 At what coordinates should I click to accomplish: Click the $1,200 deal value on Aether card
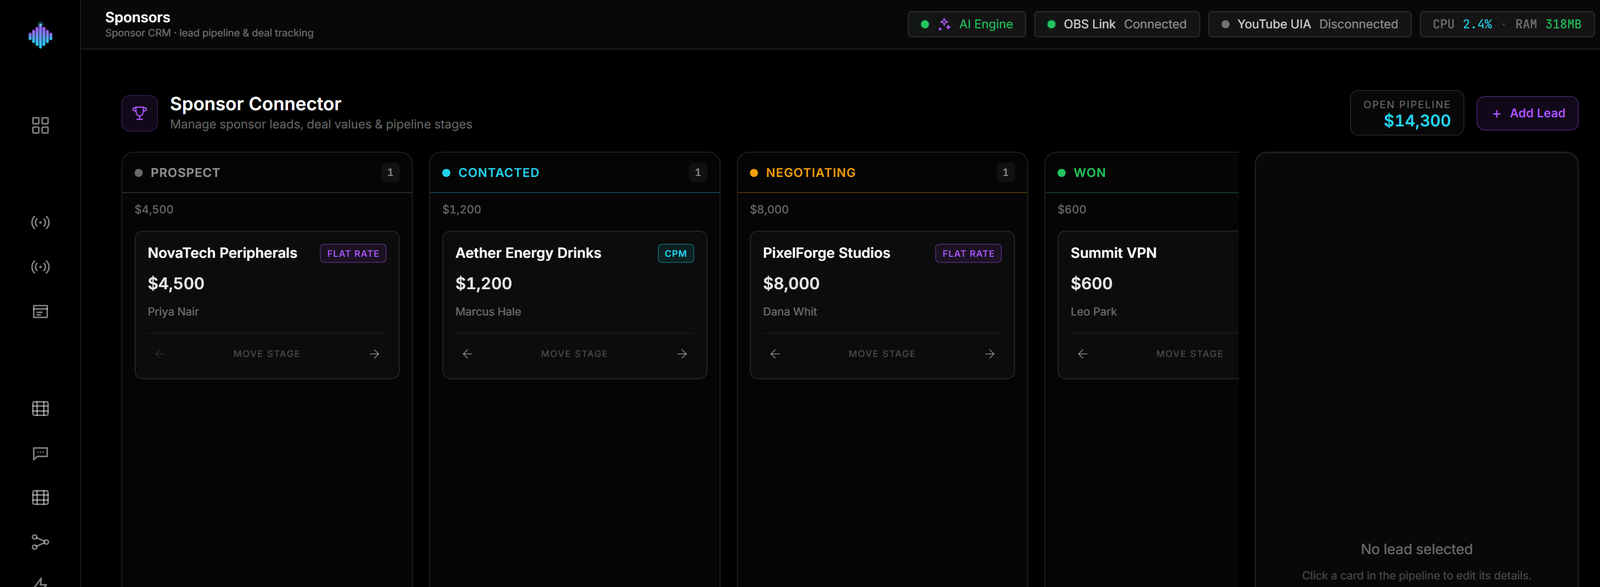484,284
